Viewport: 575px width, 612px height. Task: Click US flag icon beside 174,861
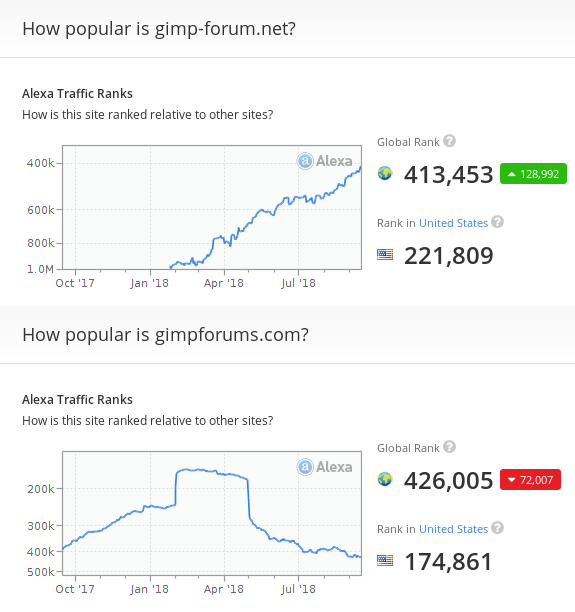385,561
